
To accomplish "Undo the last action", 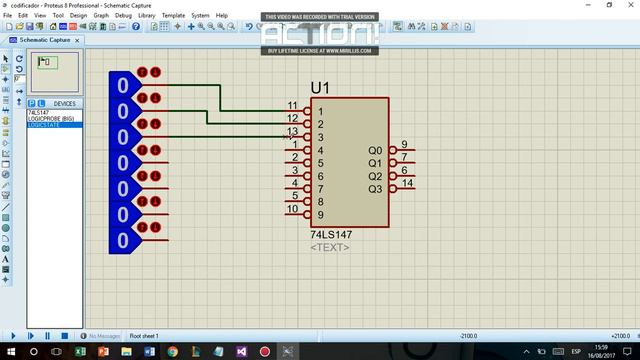I will coord(249,27).
